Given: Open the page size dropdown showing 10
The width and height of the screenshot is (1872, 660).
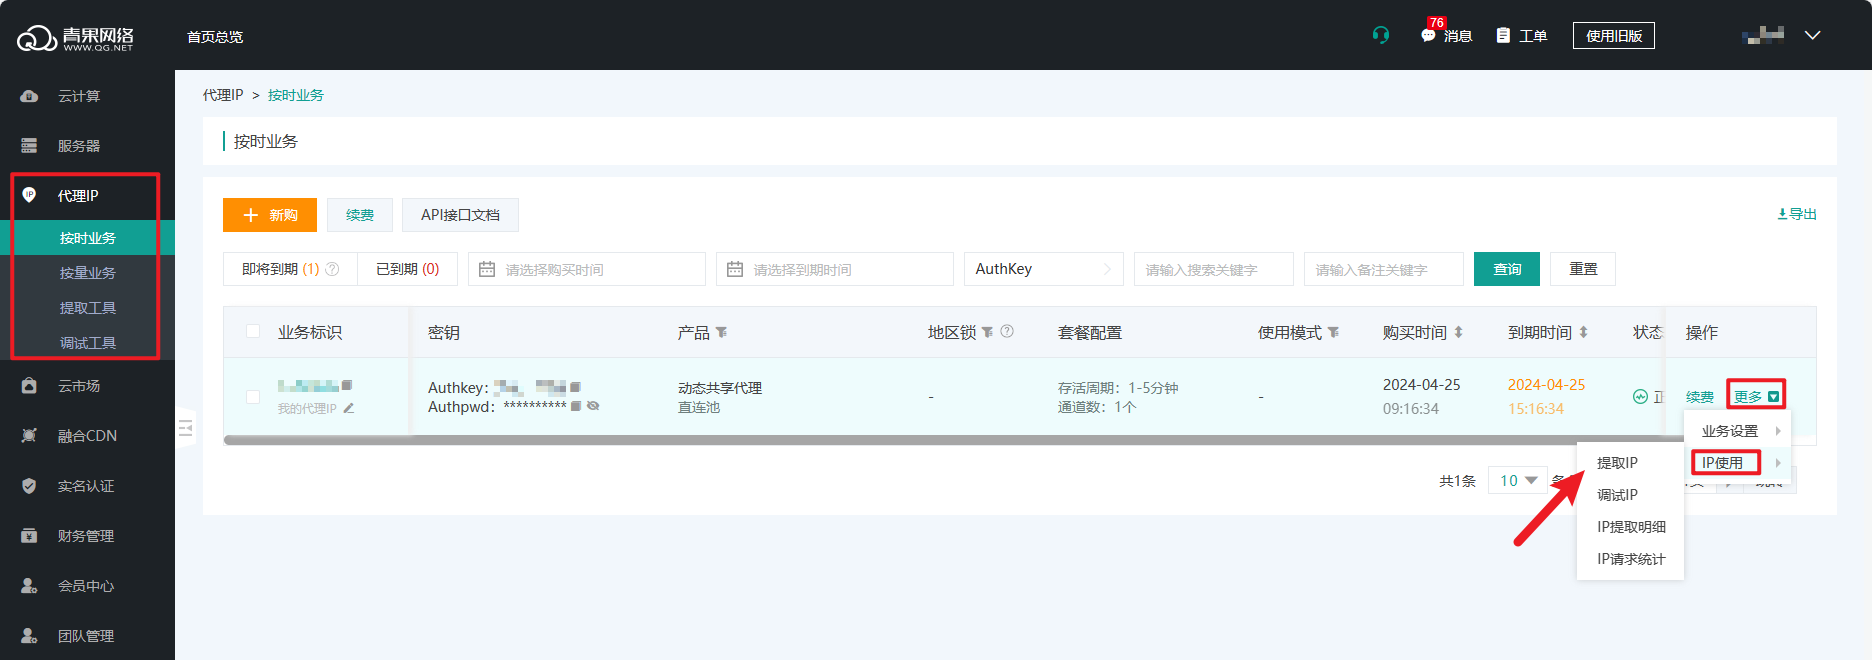Looking at the screenshot, I should tap(1517, 481).
